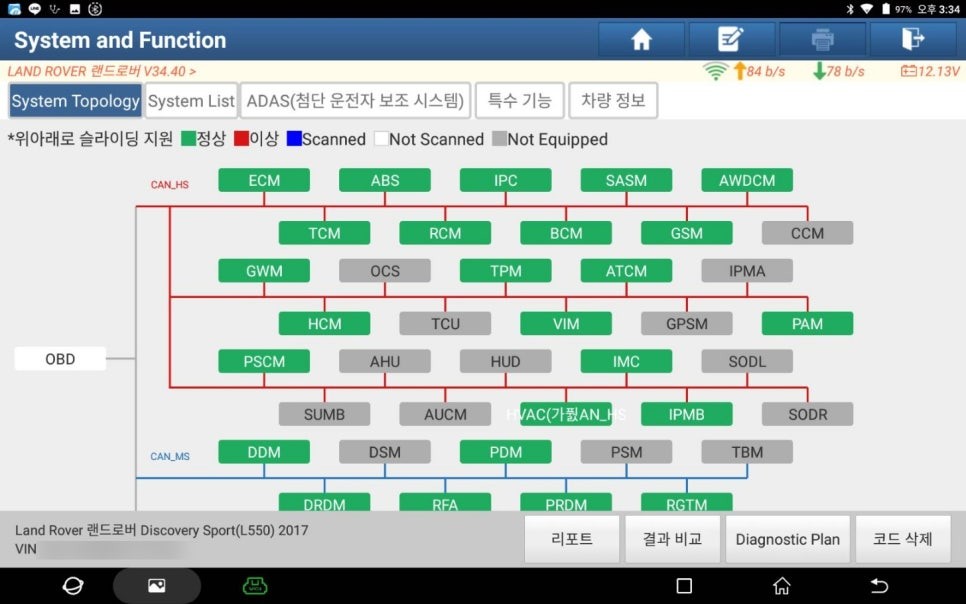The width and height of the screenshot is (966, 604).
Task: Click the OBD node on the left
Action: coord(60,357)
